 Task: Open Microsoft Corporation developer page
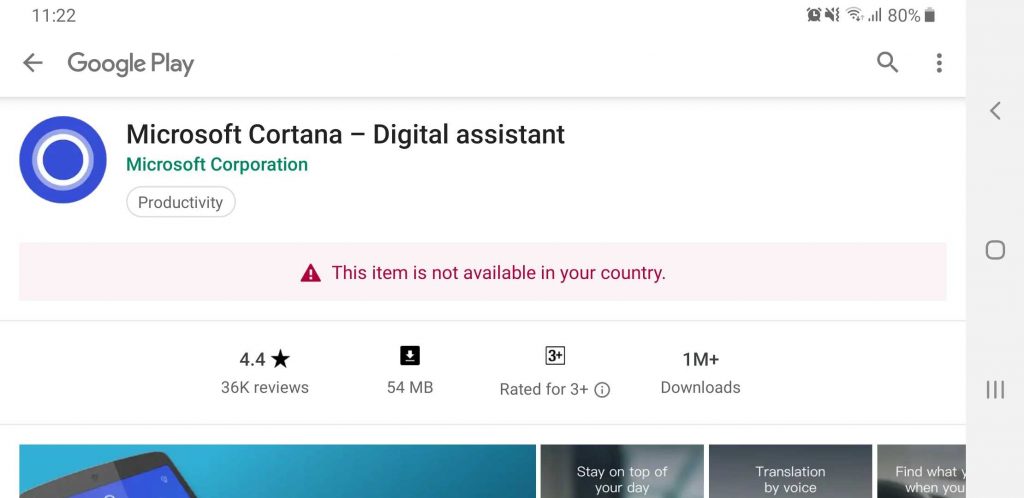click(217, 164)
